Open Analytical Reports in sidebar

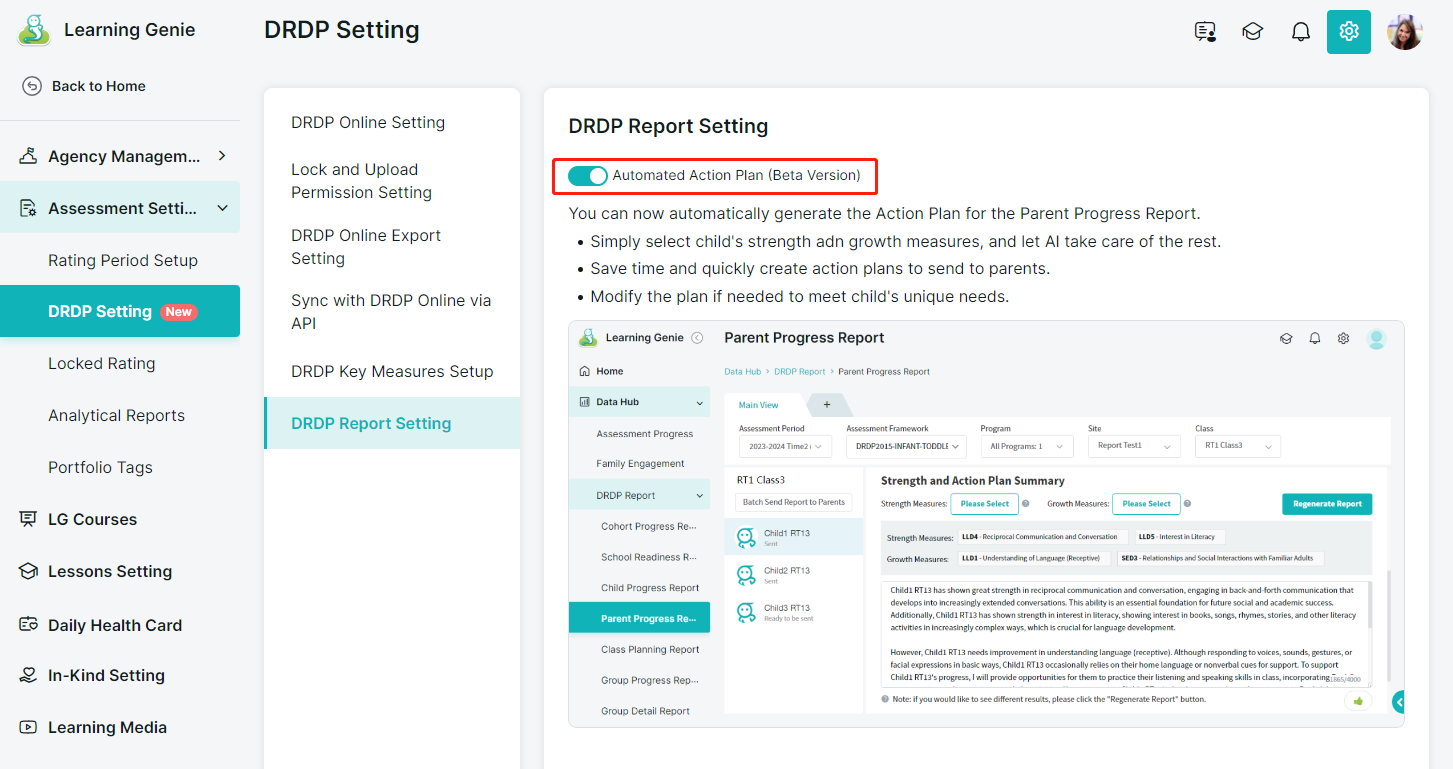[116, 415]
